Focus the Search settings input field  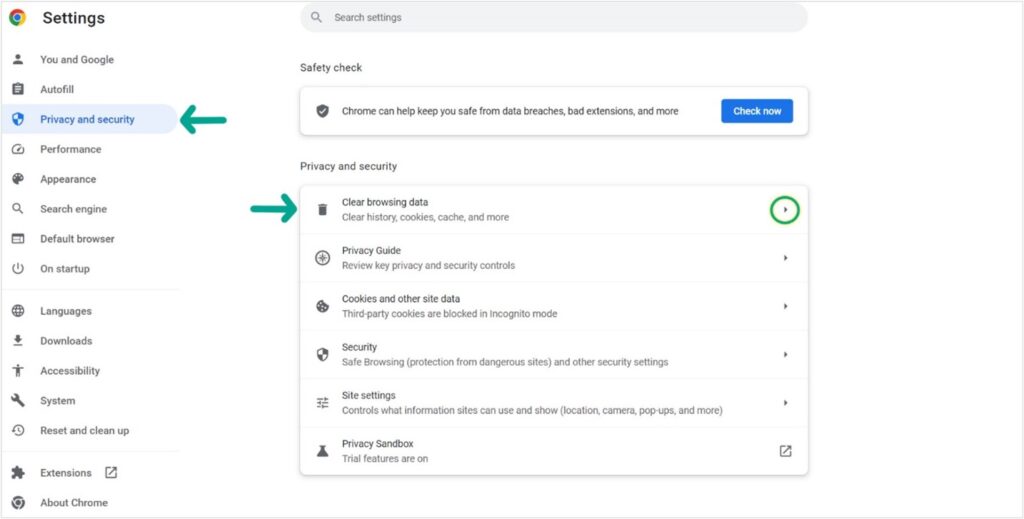click(554, 18)
